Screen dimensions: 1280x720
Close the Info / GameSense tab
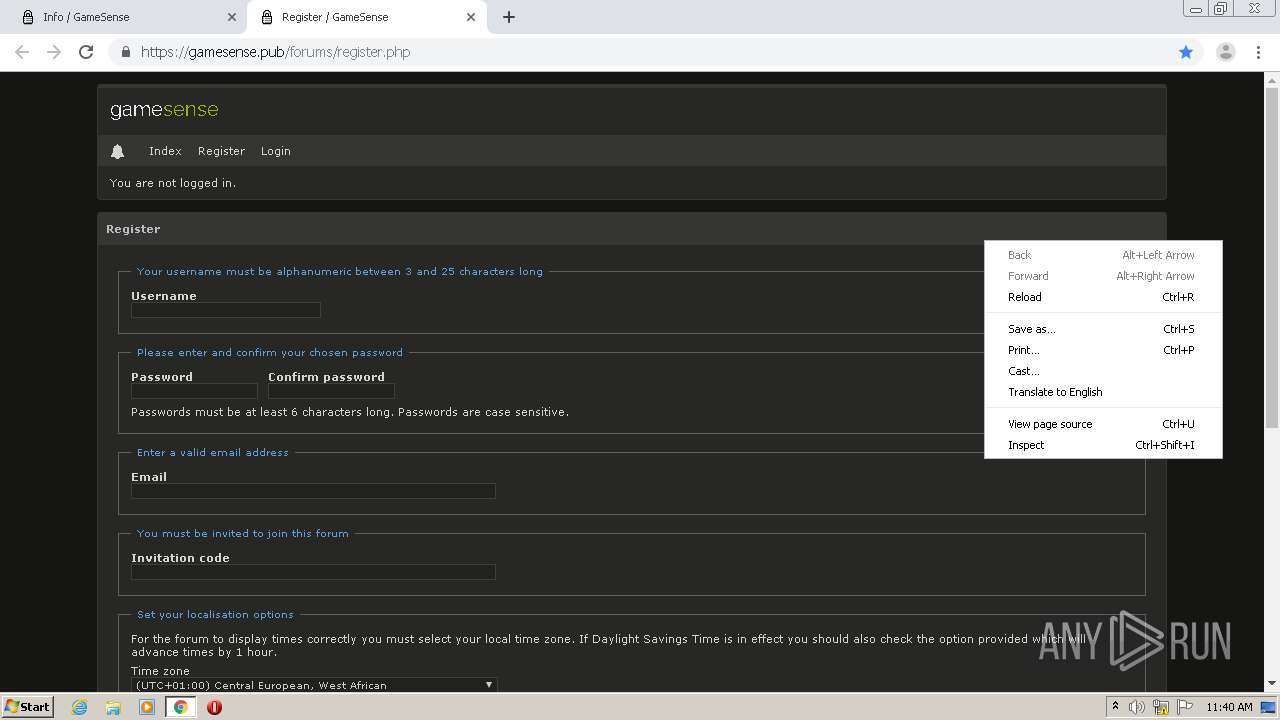tap(232, 17)
